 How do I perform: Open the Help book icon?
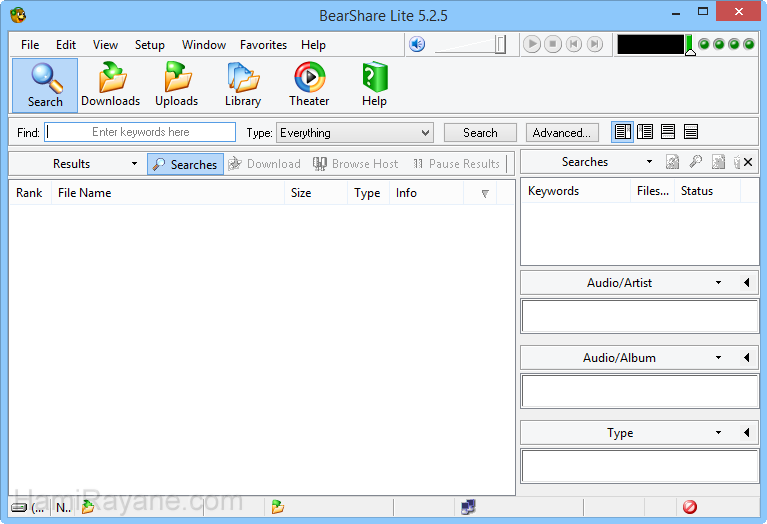pyautogui.click(x=375, y=86)
